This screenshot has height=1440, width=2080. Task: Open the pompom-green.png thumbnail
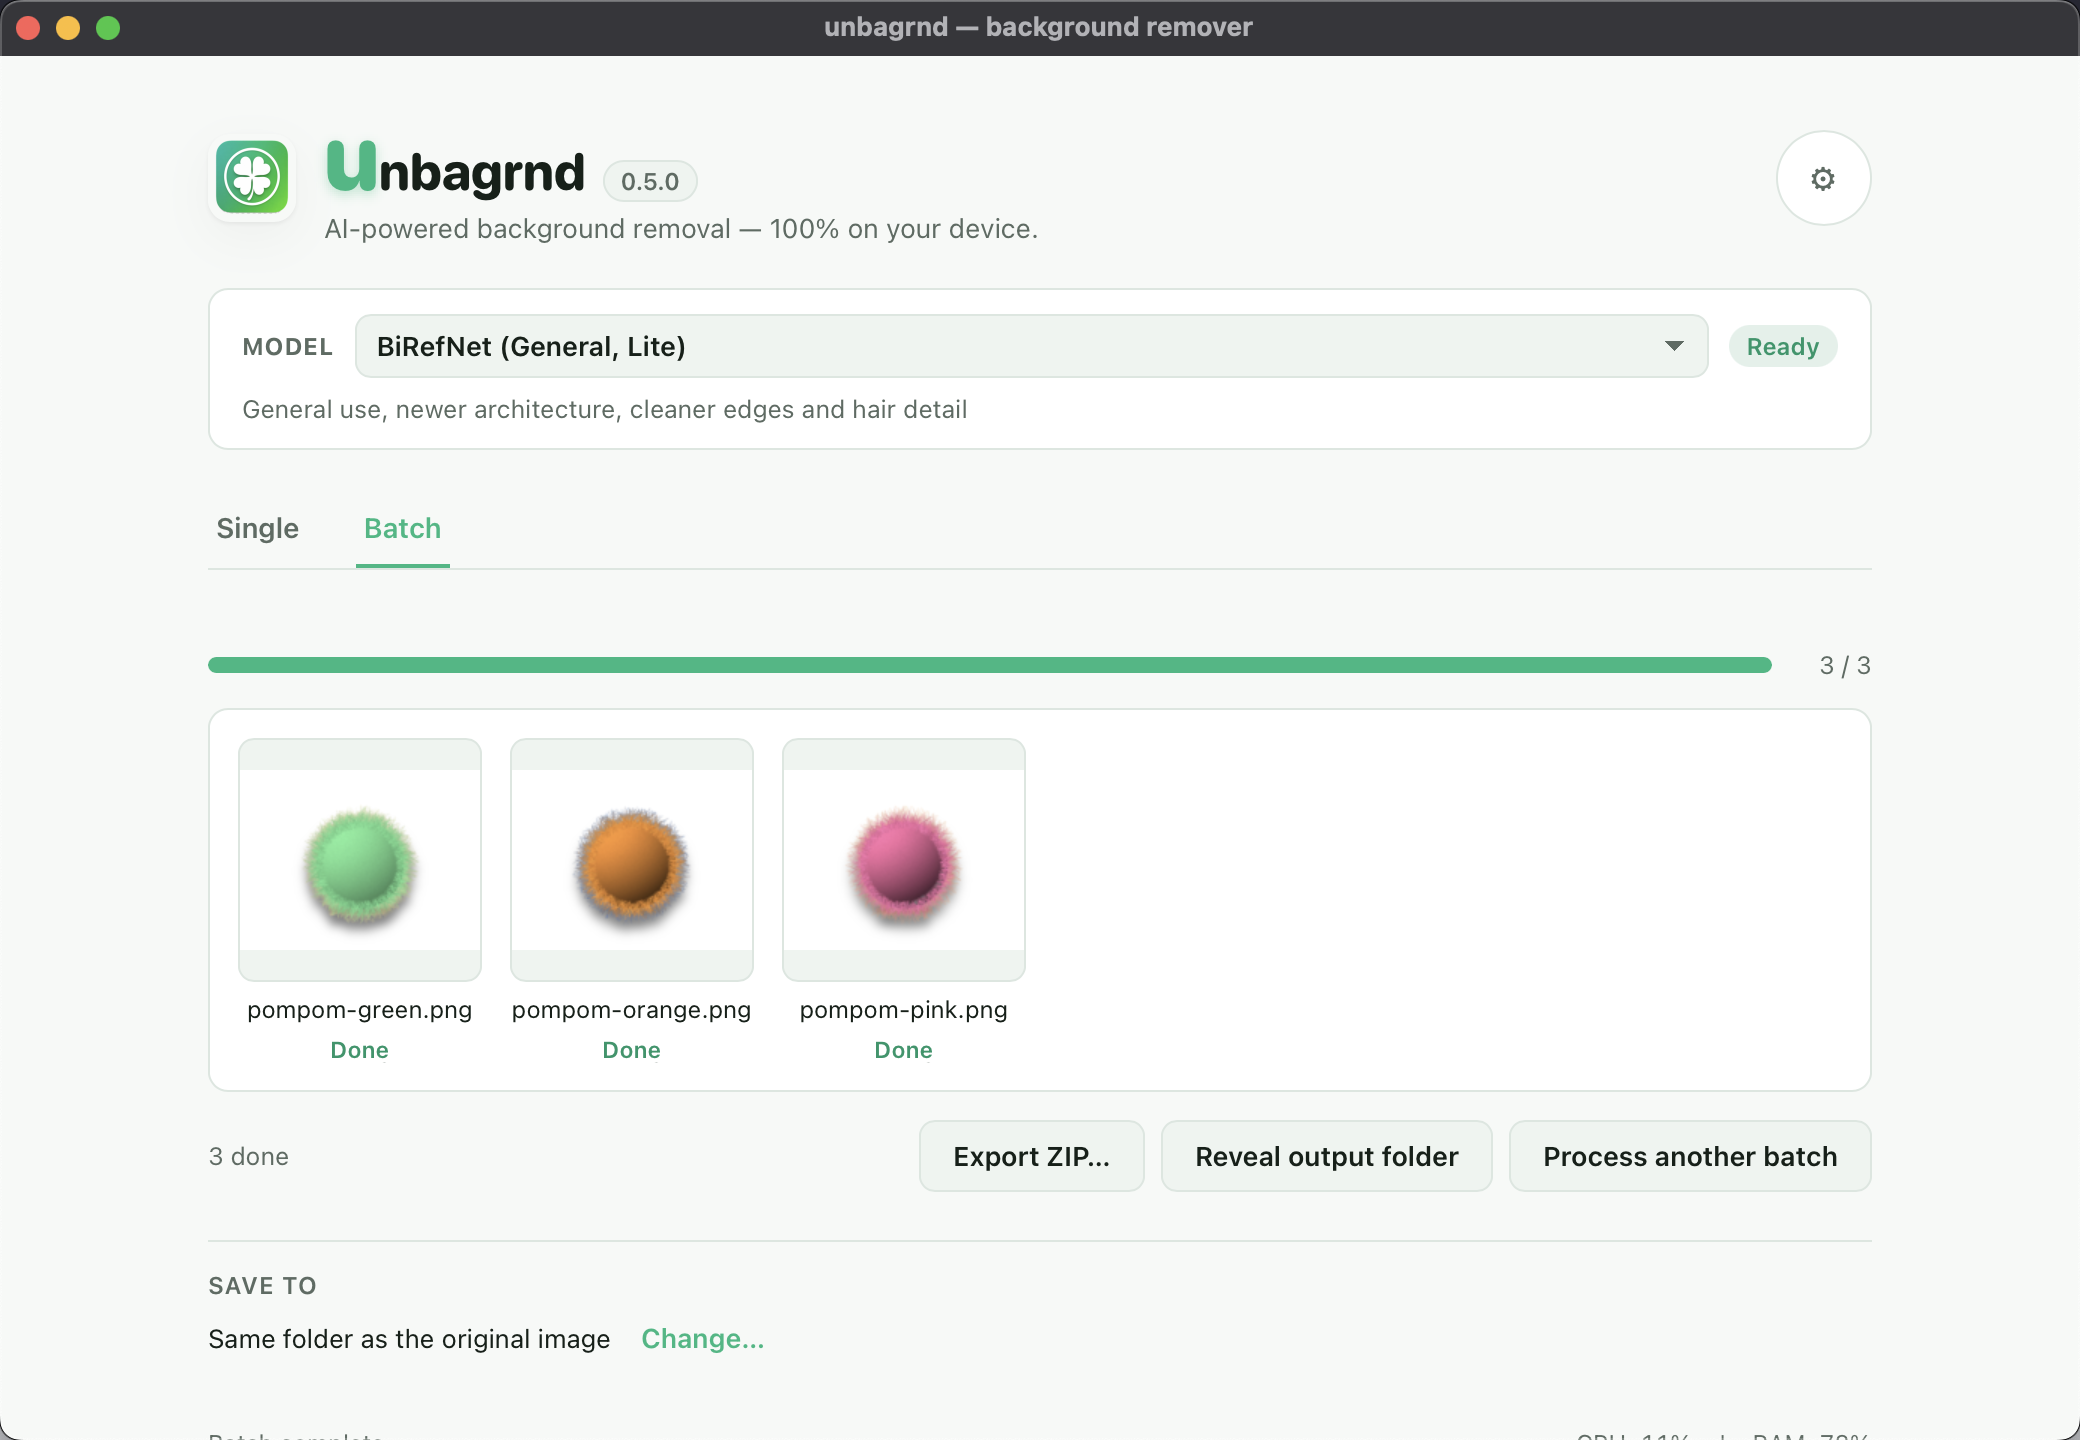(360, 860)
